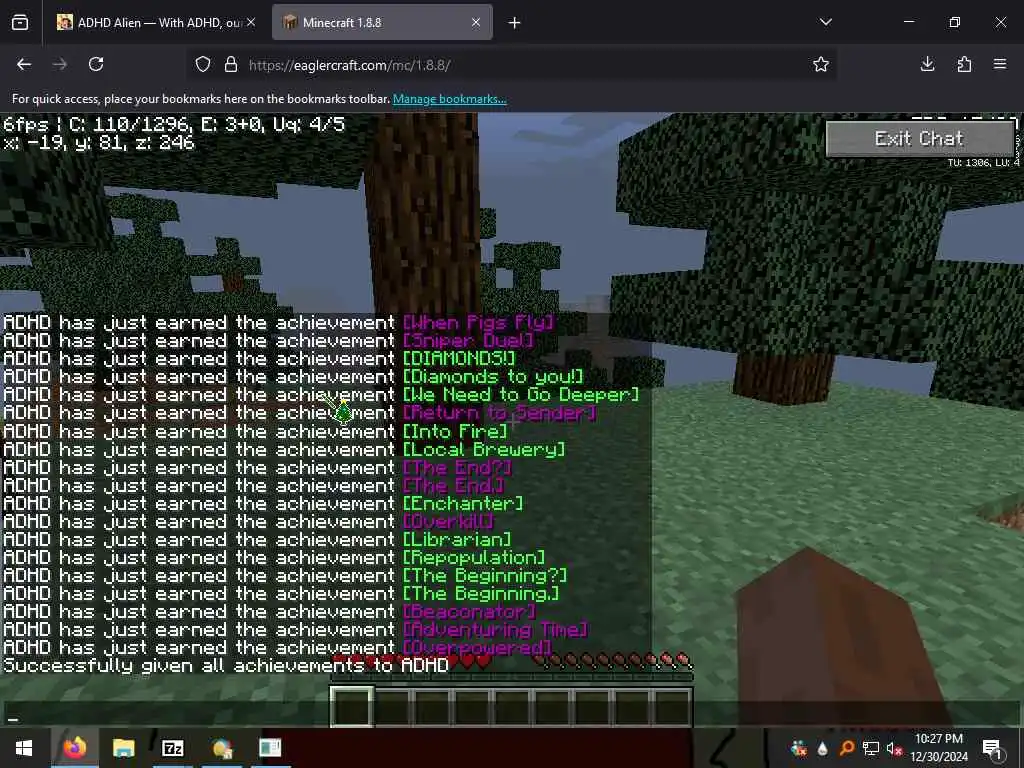This screenshot has width=1024, height=768.
Task: Switch to ADHD Alien tab
Action: point(155,22)
